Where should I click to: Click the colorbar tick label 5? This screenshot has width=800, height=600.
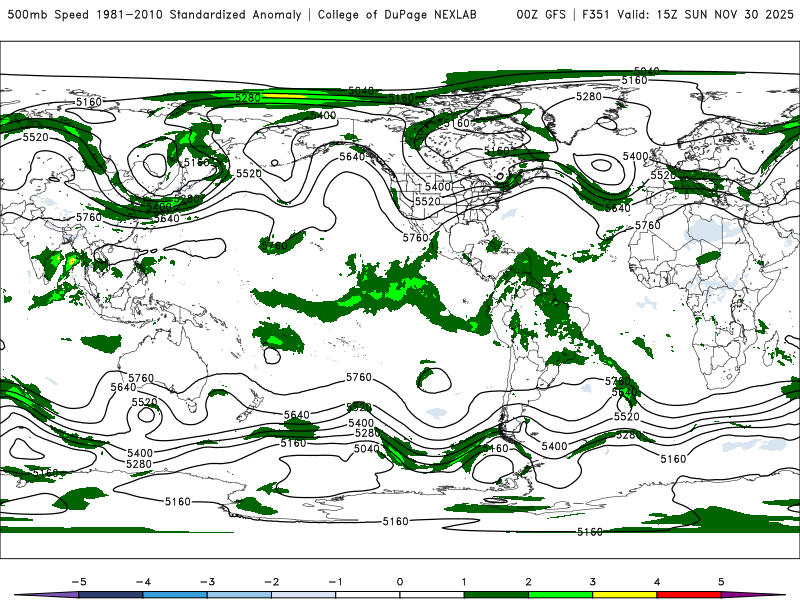(721, 582)
